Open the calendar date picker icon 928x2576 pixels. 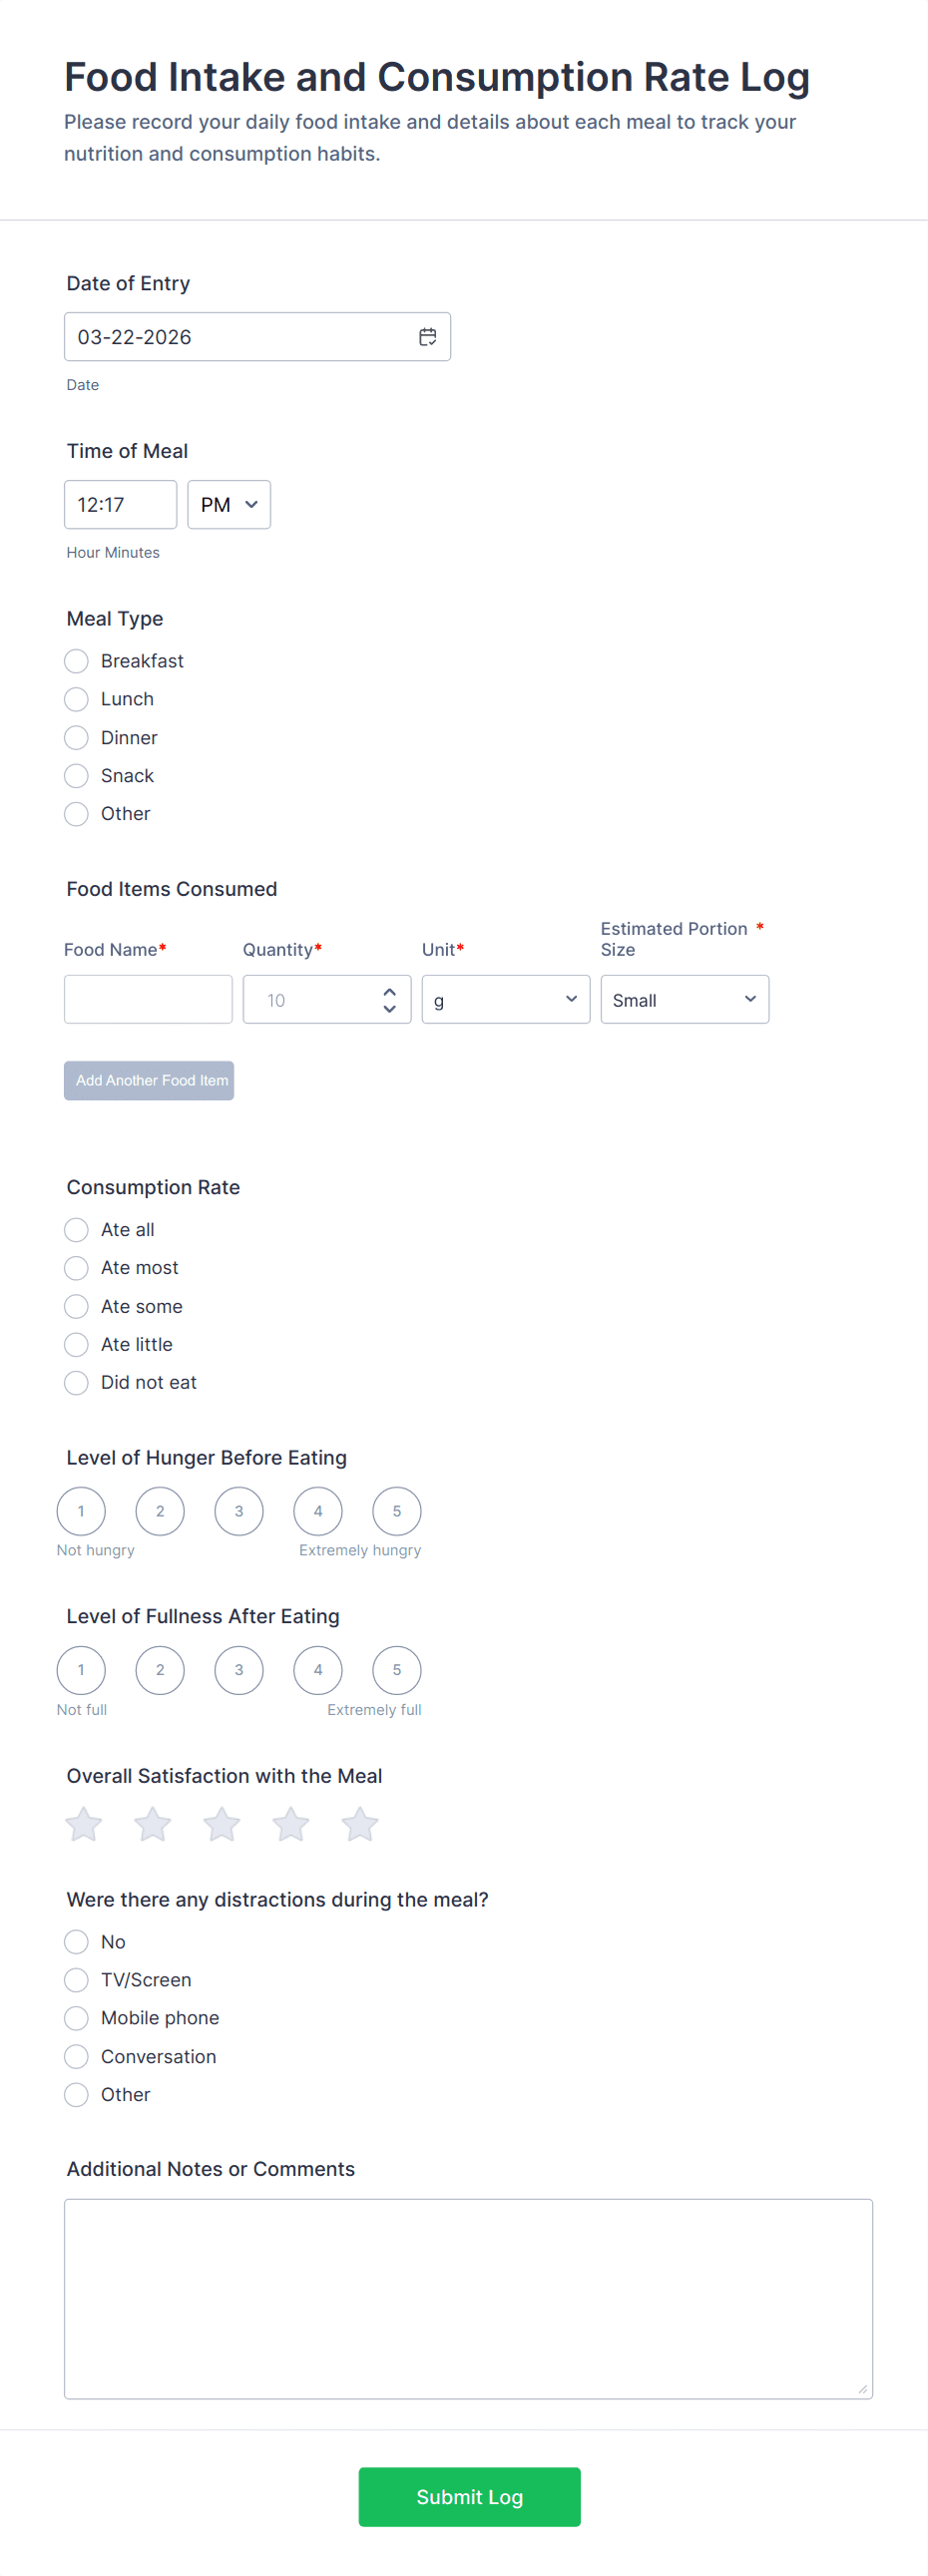427,337
